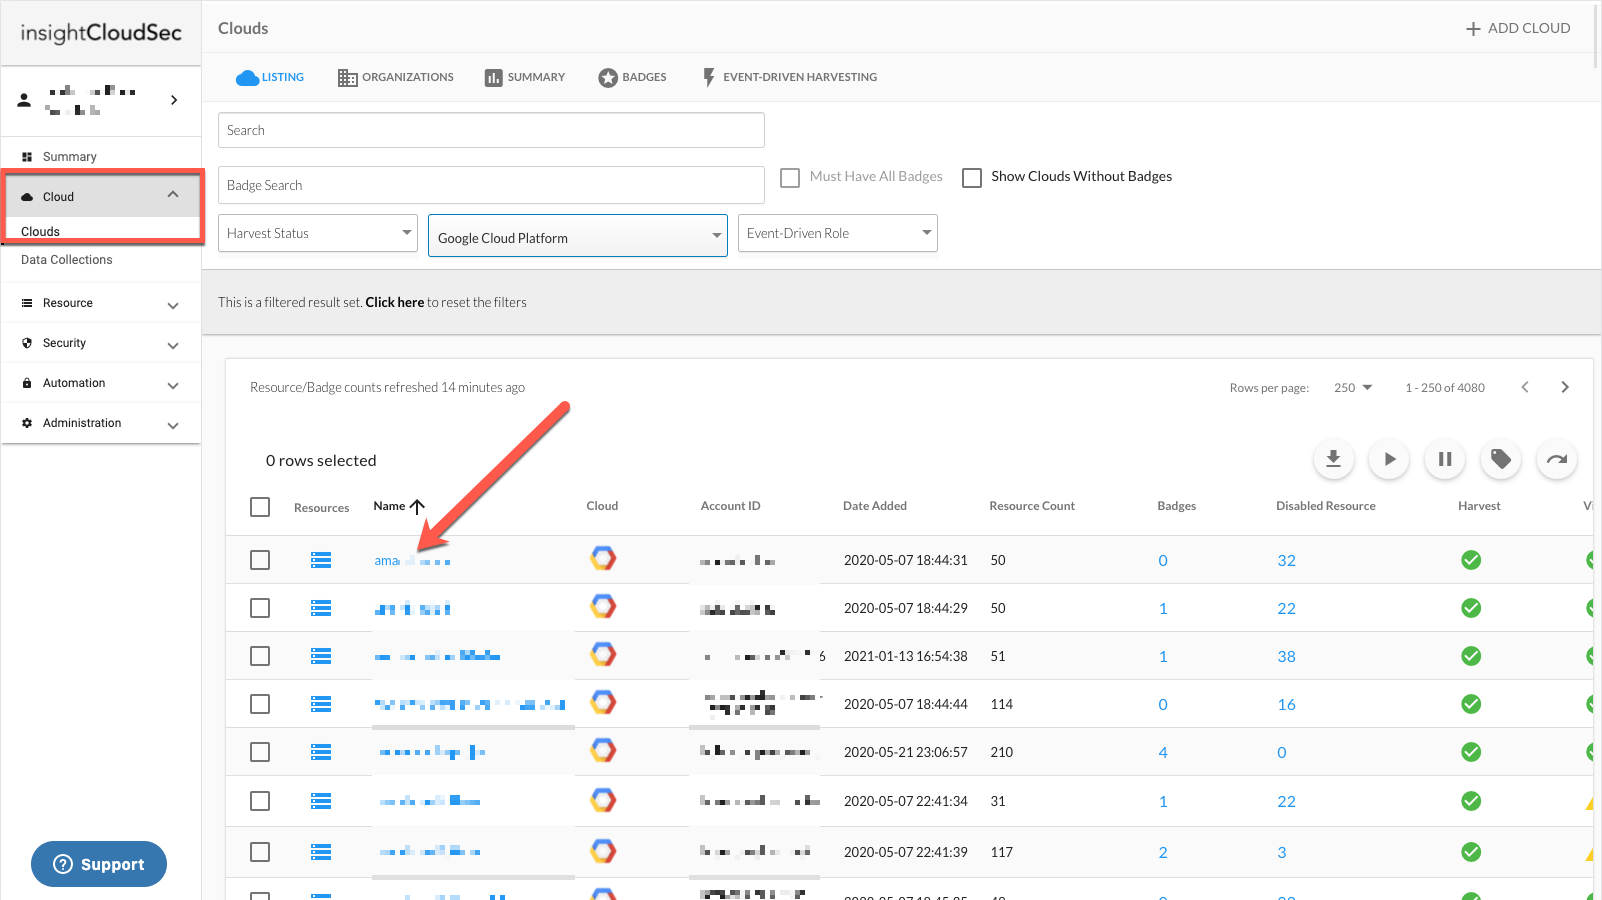The height and width of the screenshot is (900, 1602).
Task: Click Google Cloud icon in 2021-01-13 16:54:38 row
Action: click(603, 654)
